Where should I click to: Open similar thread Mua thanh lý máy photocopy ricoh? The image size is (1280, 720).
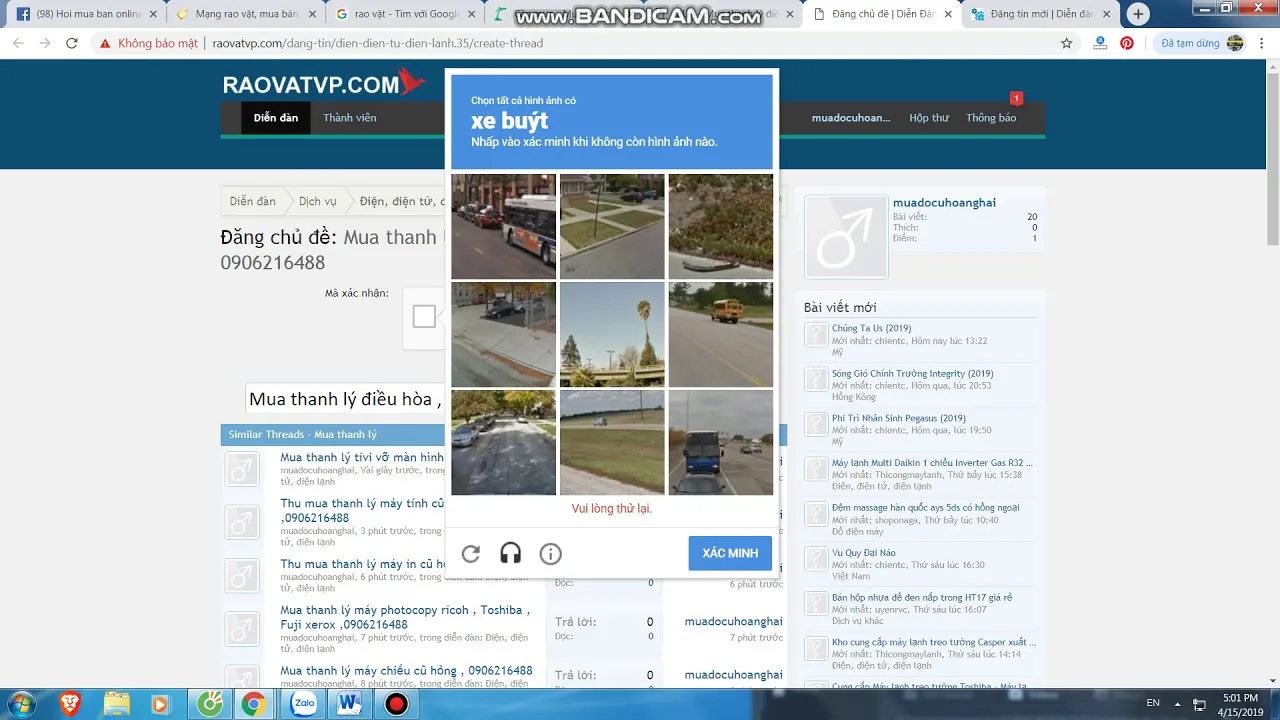pyautogui.click(x=405, y=617)
